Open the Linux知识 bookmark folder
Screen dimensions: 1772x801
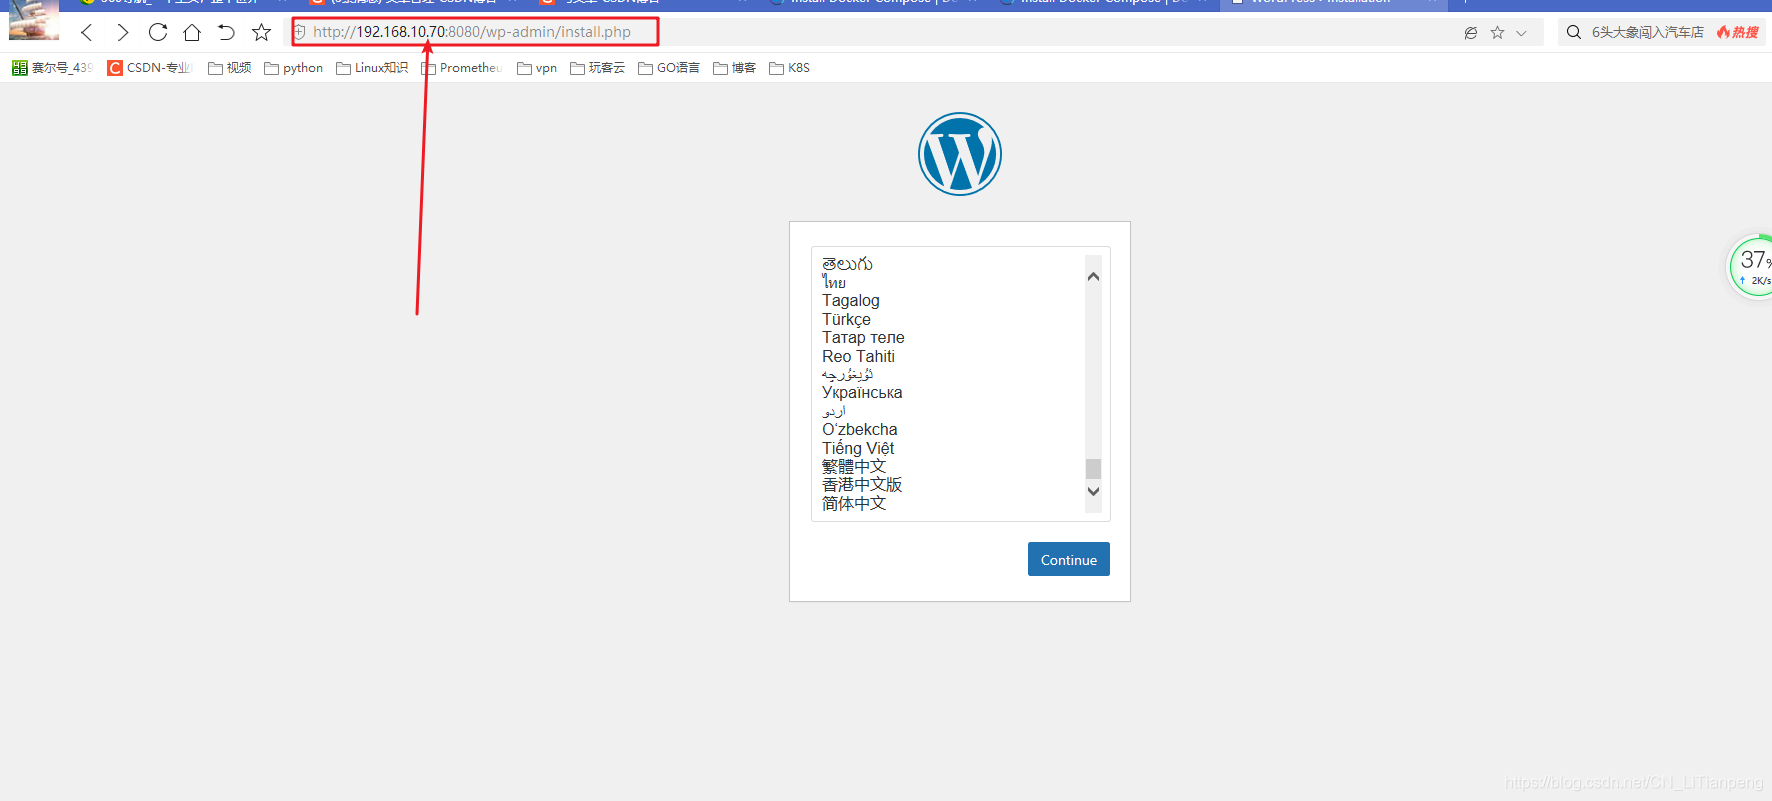[x=372, y=68]
